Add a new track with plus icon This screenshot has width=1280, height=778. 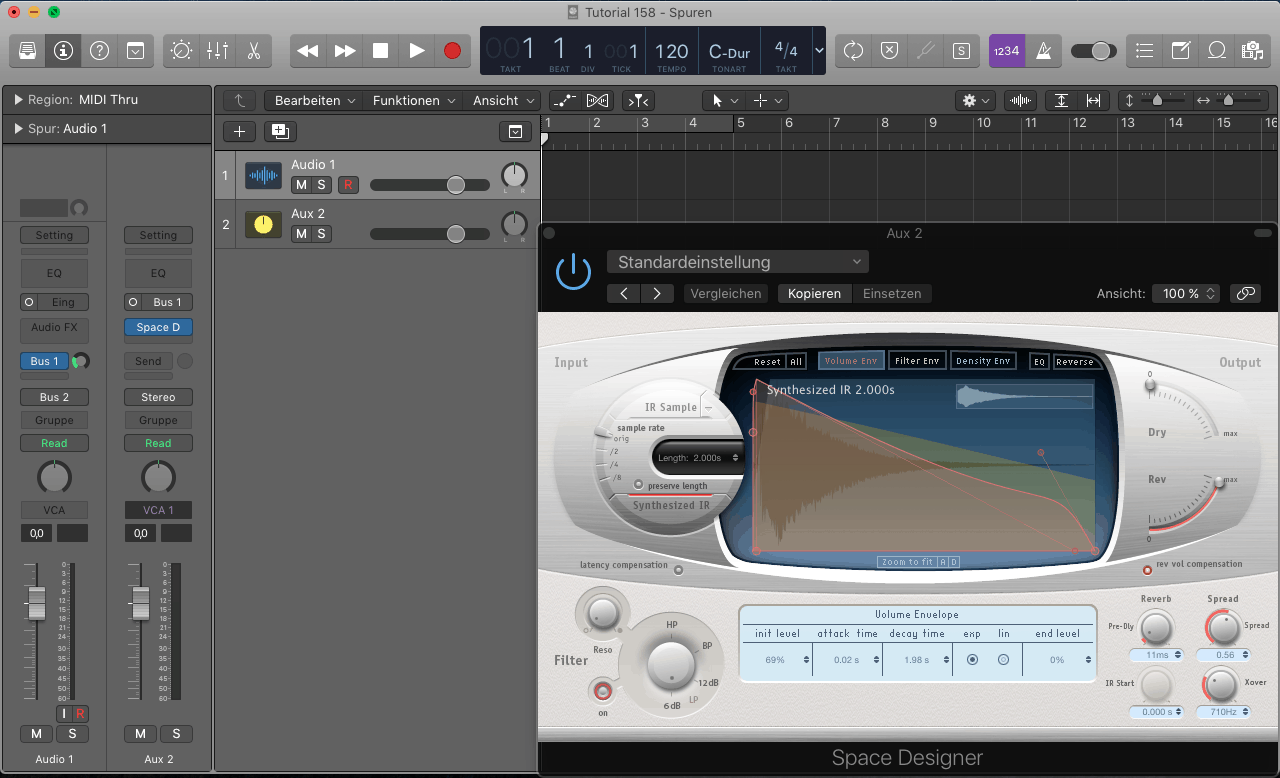point(238,131)
